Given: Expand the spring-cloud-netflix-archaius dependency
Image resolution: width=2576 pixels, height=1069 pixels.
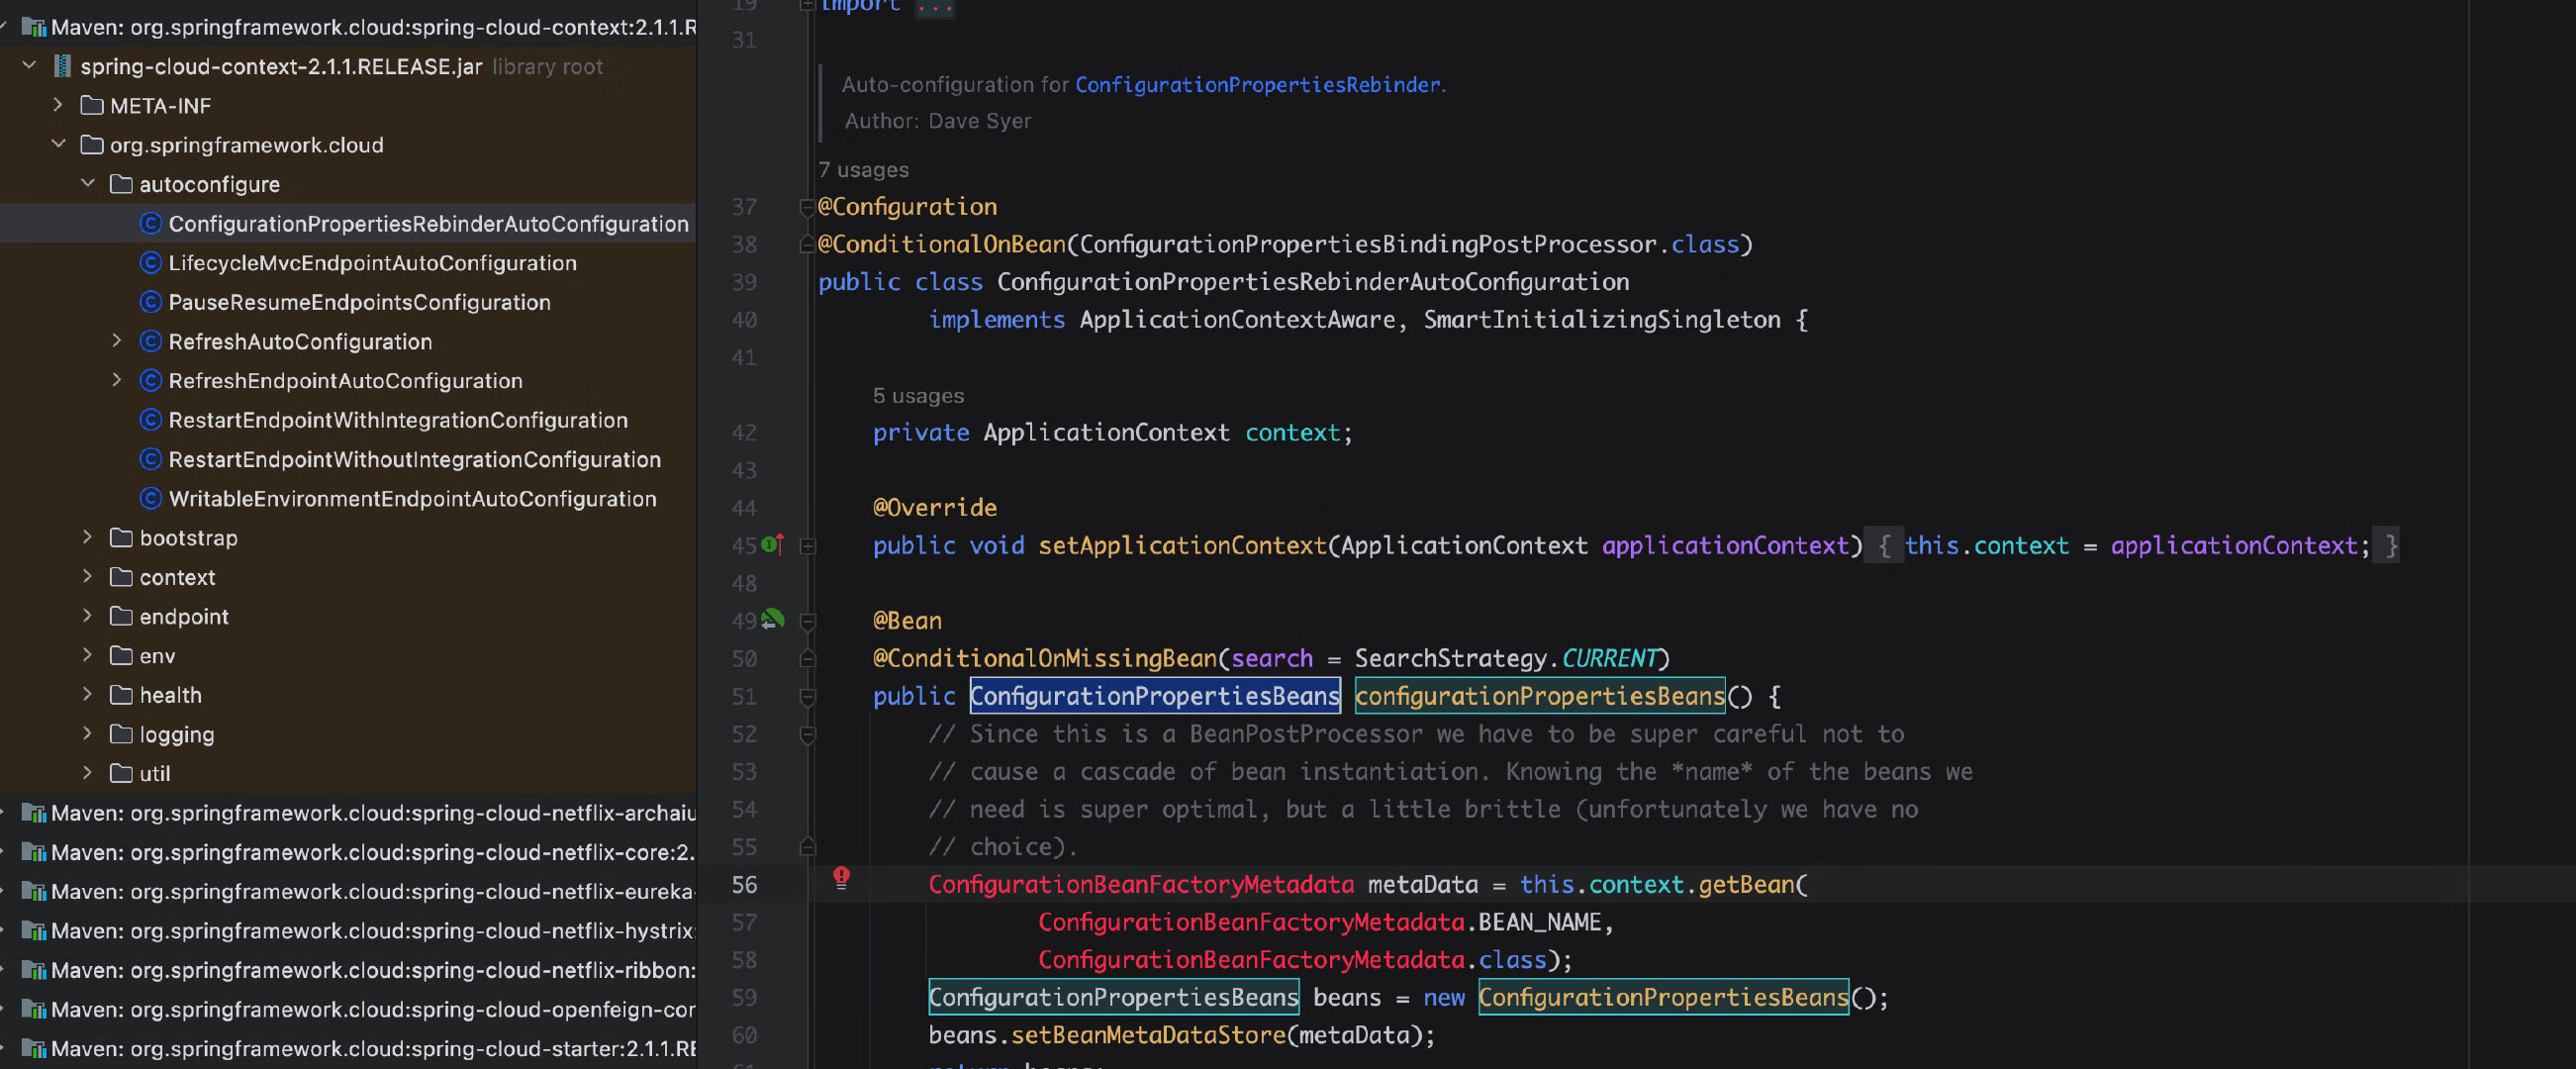Looking at the screenshot, I should pos(13,812).
